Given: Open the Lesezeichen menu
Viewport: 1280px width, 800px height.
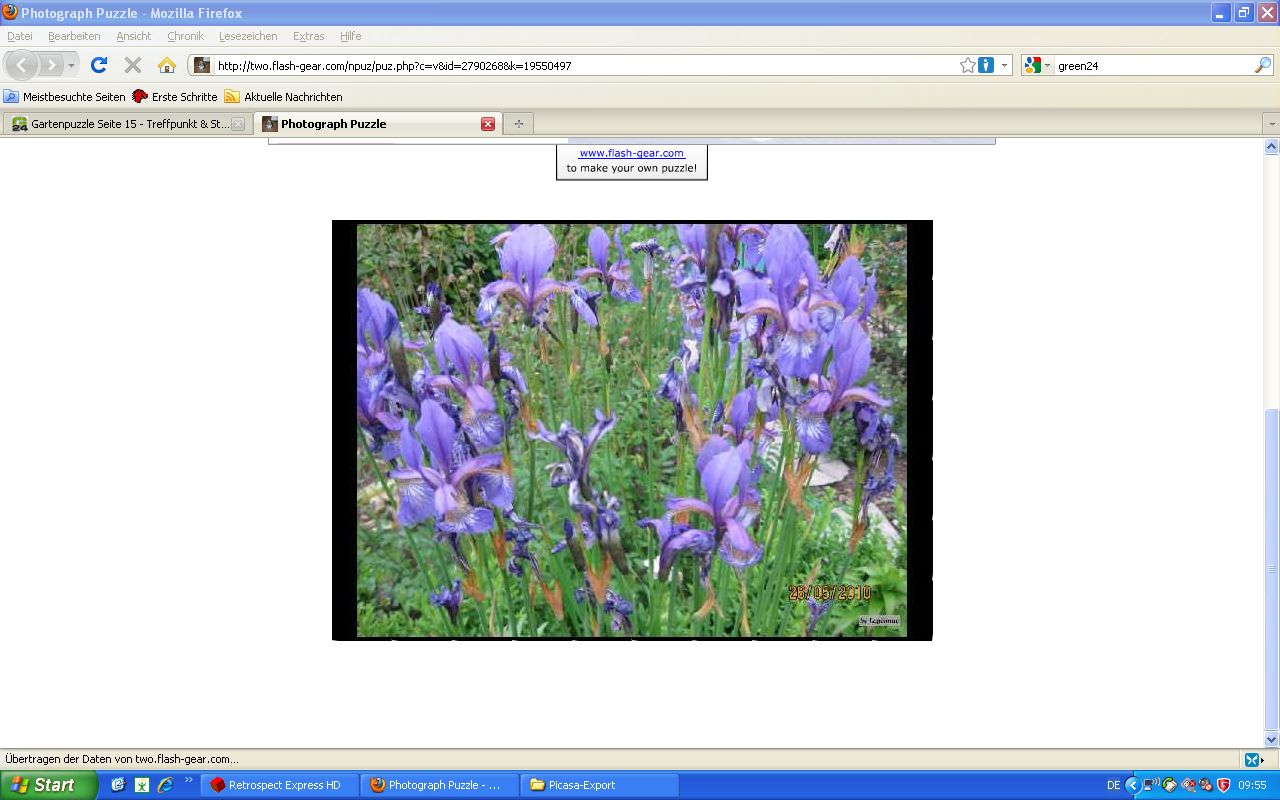Looking at the screenshot, I should pos(248,36).
